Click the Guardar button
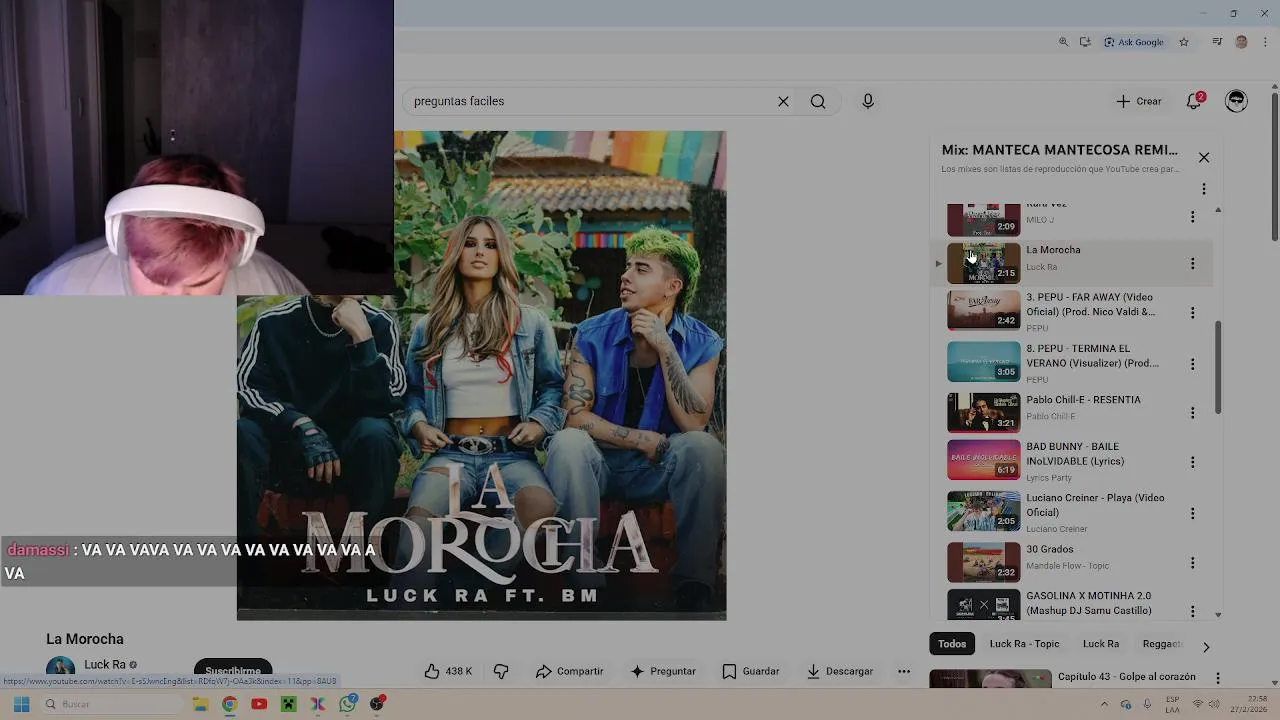1280x720 pixels. 750,671
